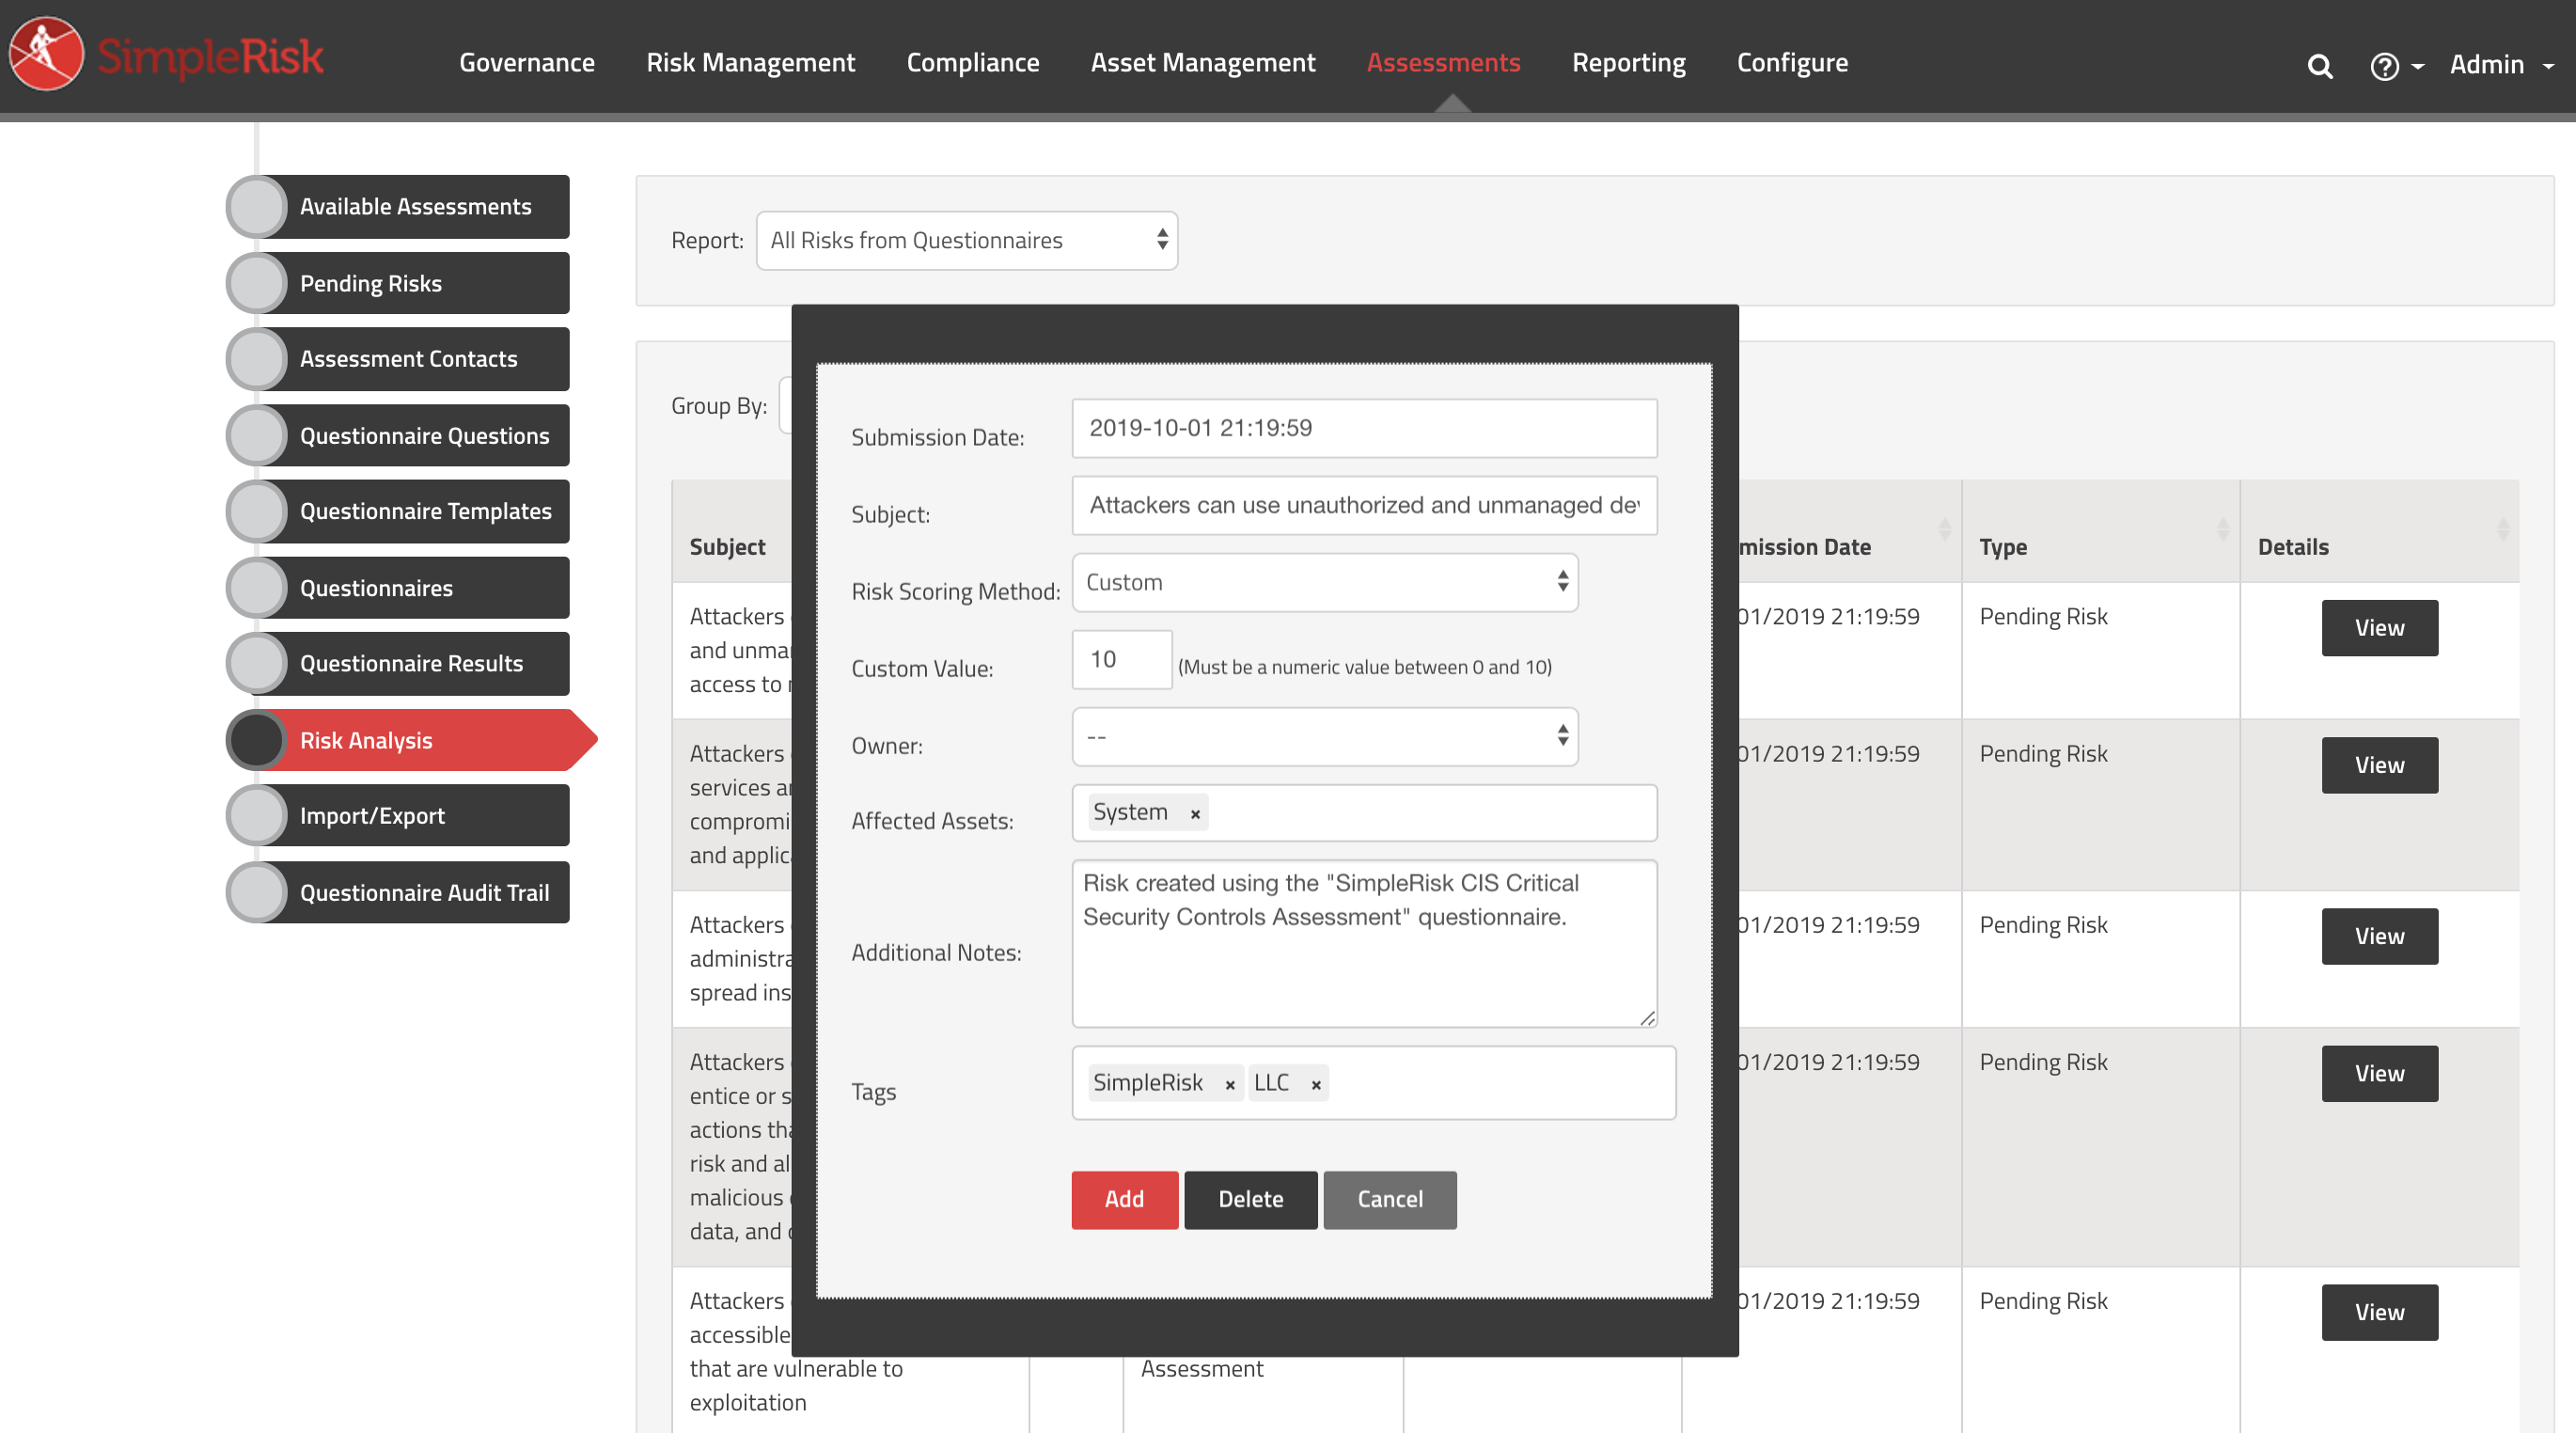Click the Assessments menu tab
Screen dimensions: 2576x1433
(1445, 62)
